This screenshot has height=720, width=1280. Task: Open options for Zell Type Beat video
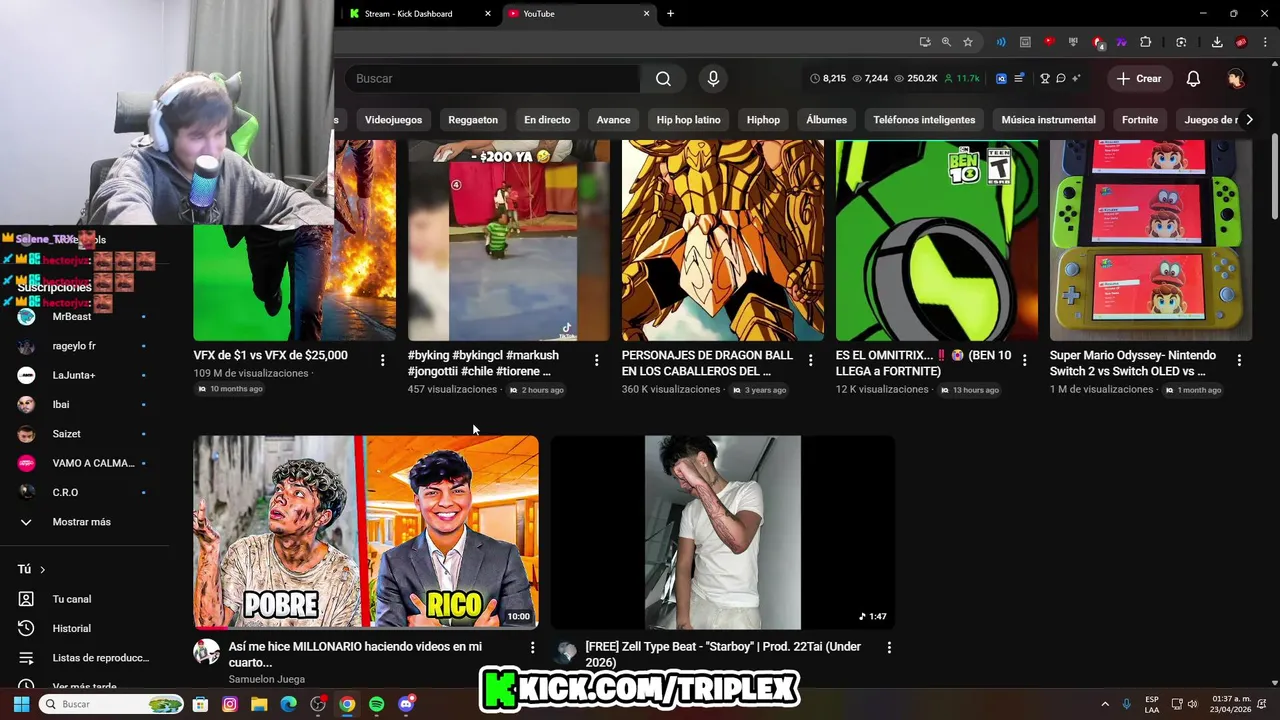tap(888, 648)
